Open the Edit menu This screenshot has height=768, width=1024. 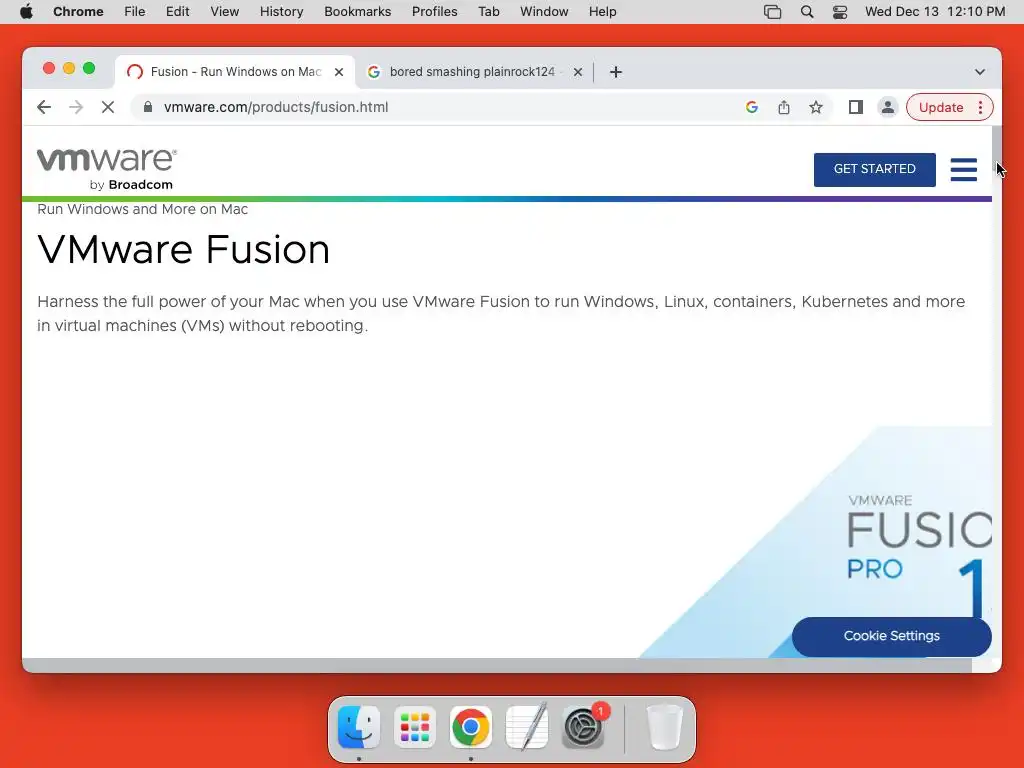click(177, 12)
